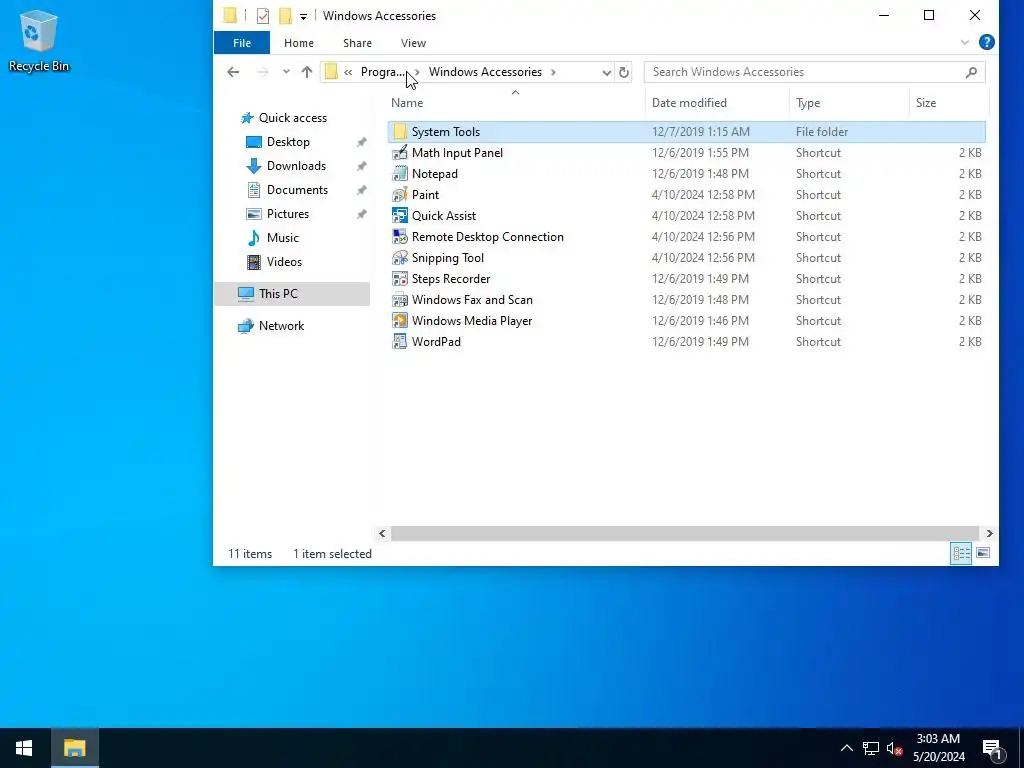Viewport: 1024px width, 768px height.
Task: Click the Progra... breadcrumb segment
Action: pyautogui.click(x=383, y=72)
